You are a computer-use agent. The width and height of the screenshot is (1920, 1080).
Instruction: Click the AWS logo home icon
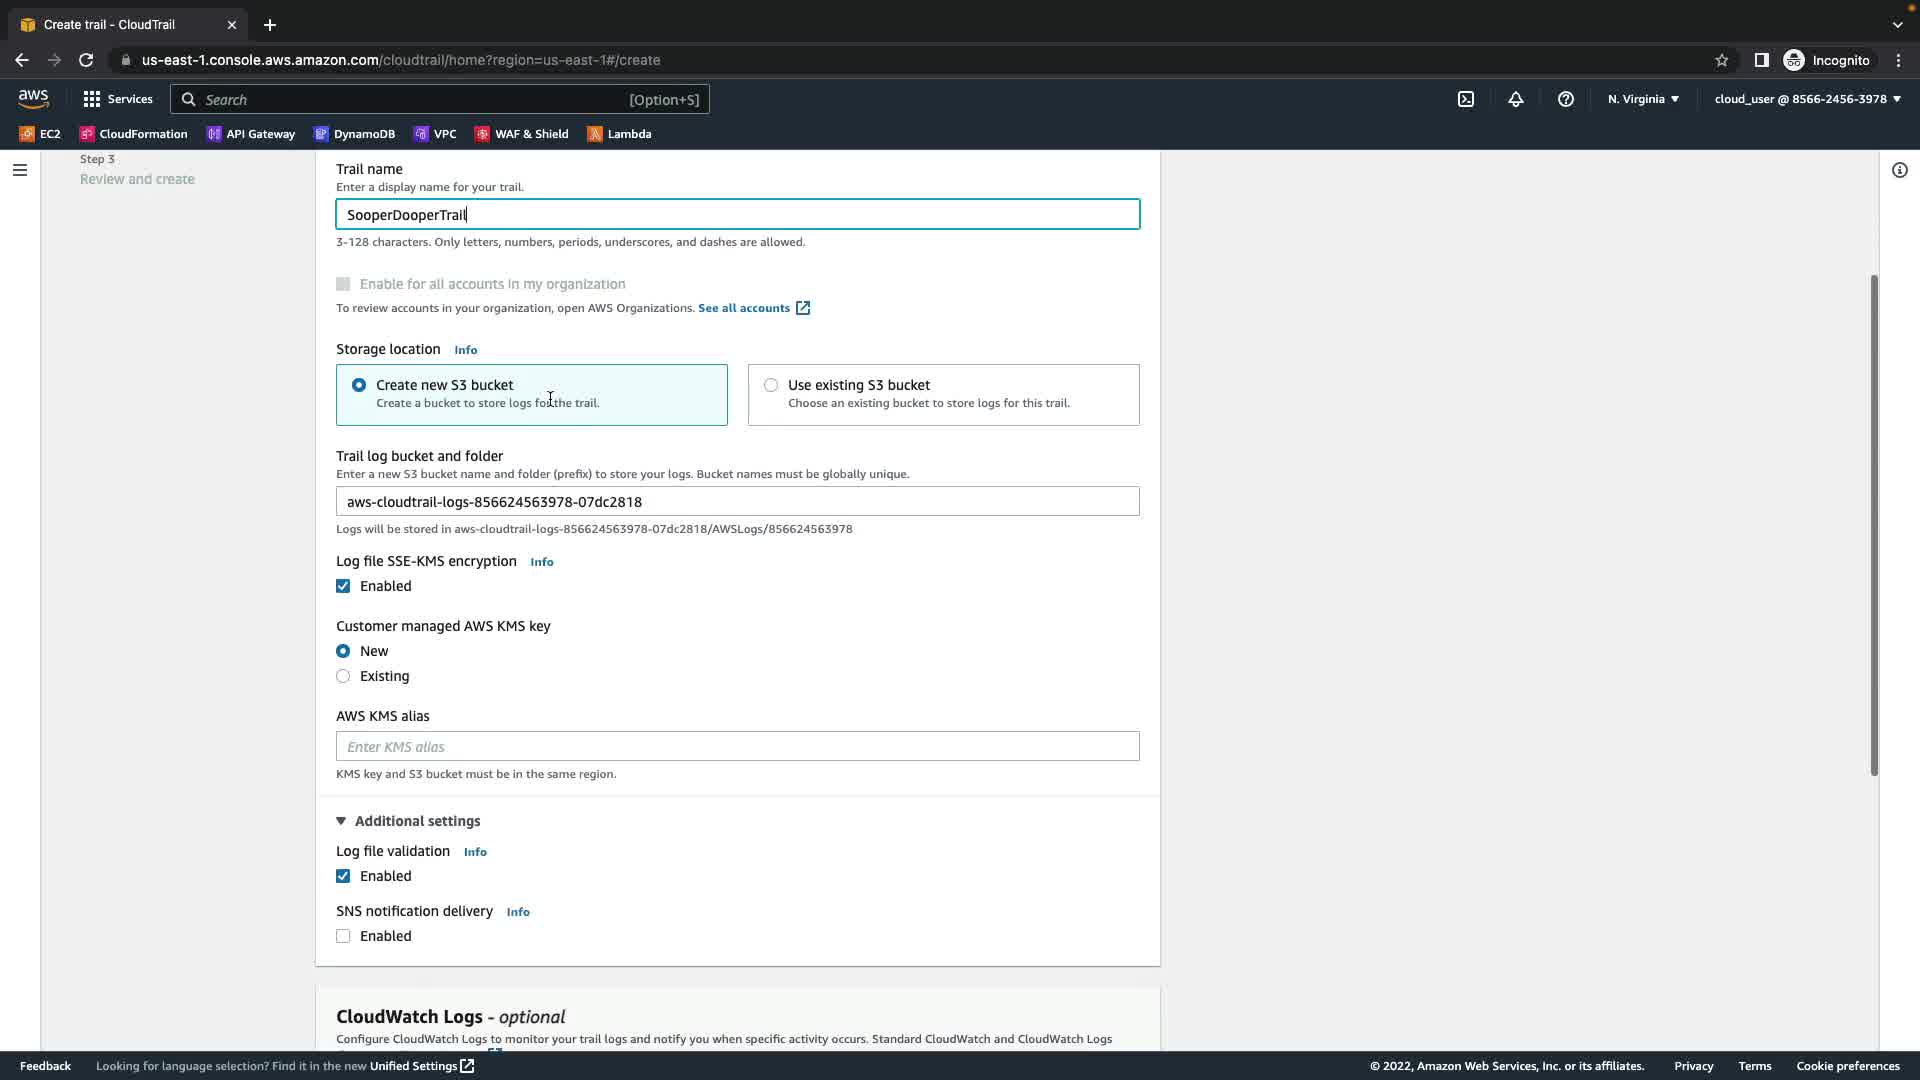tap(33, 99)
